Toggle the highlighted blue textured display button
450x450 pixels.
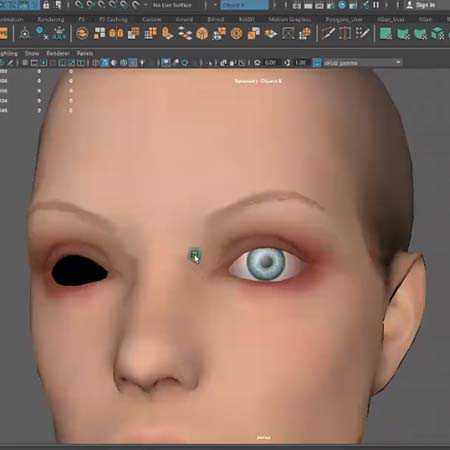click(x=105, y=62)
